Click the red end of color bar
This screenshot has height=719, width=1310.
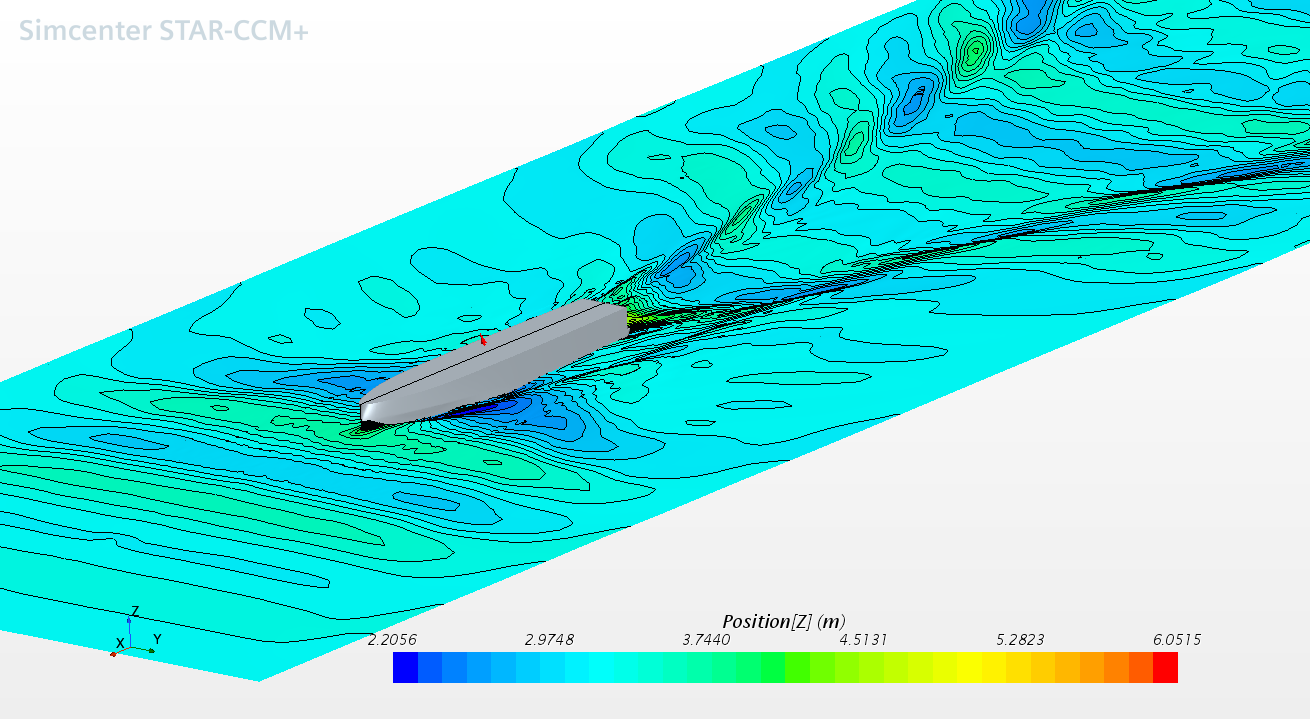click(x=1165, y=667)
